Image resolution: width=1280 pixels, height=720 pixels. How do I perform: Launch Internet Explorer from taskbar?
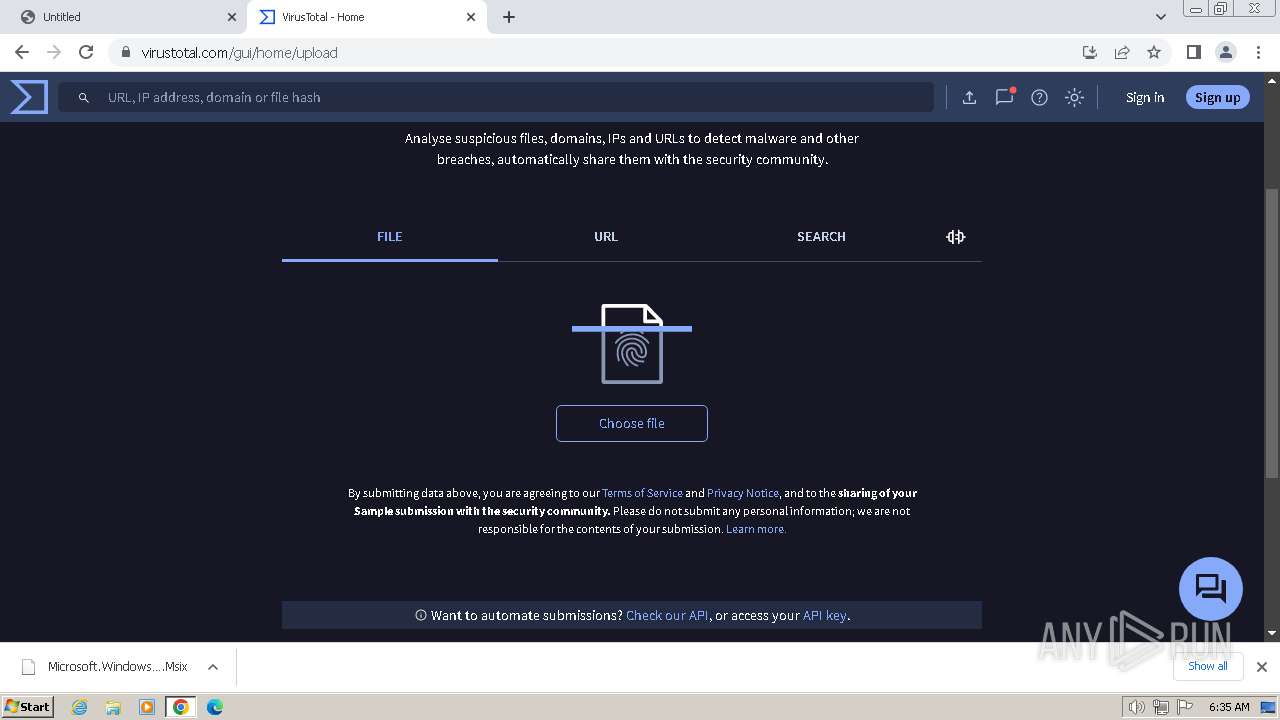coord(80,707)
